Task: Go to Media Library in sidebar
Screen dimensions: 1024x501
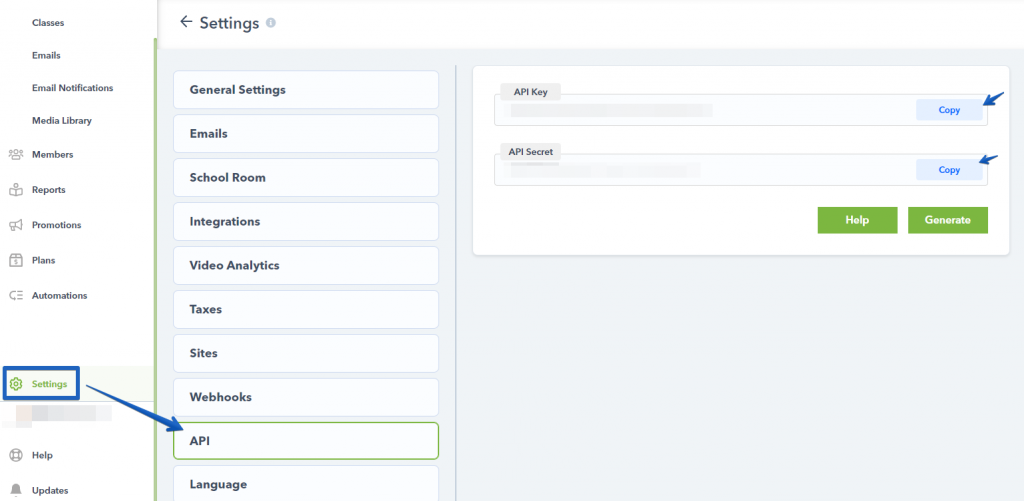Action: pos(62,121)
